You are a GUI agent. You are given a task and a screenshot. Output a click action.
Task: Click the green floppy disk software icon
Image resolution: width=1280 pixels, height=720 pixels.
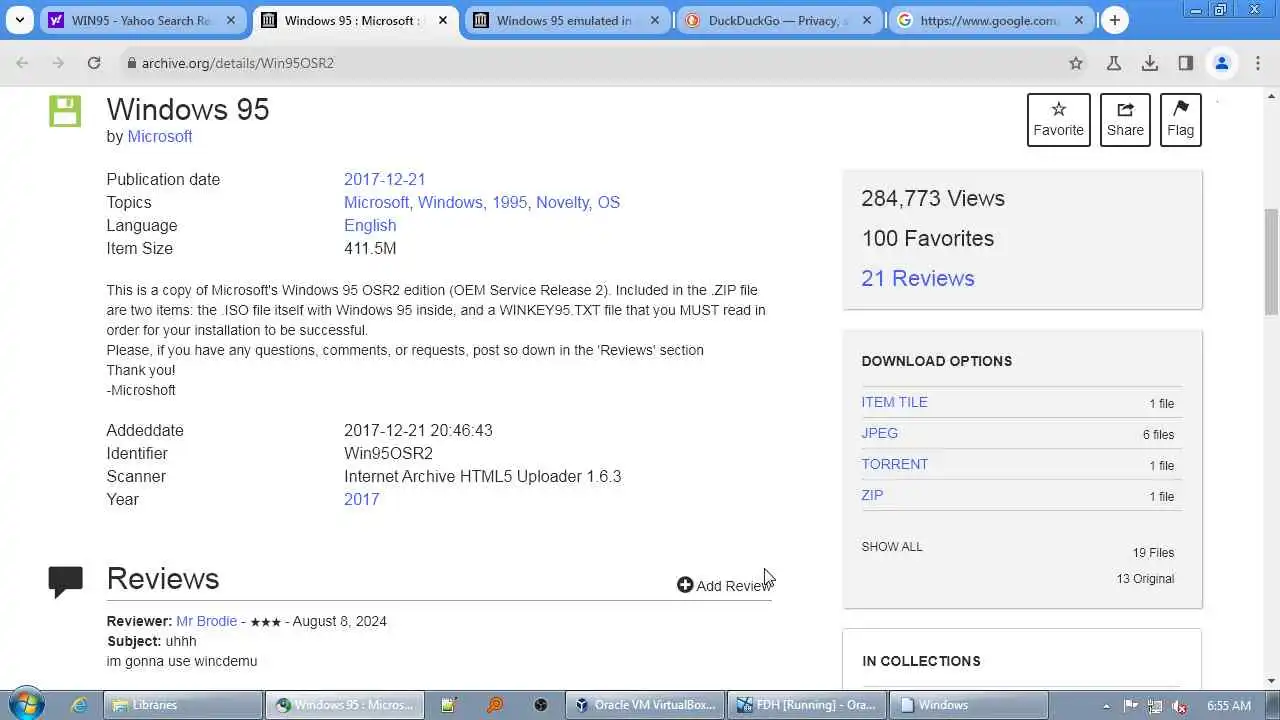point(65,111)
